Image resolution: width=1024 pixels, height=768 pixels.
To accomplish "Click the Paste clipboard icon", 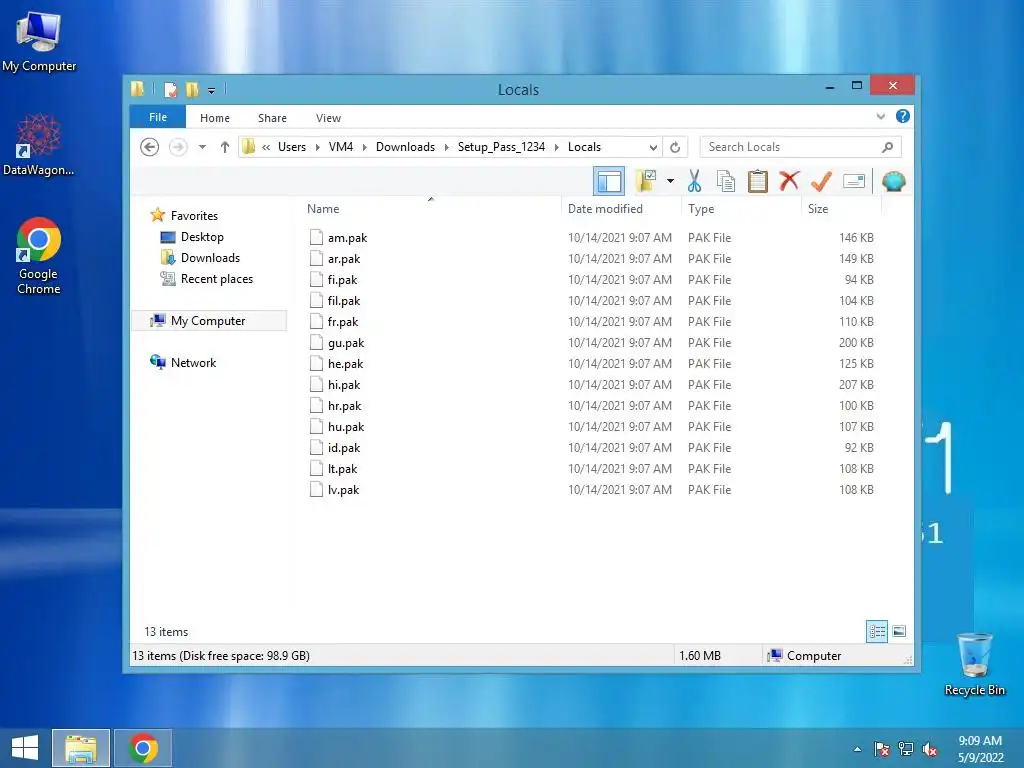I will (758, 181).
